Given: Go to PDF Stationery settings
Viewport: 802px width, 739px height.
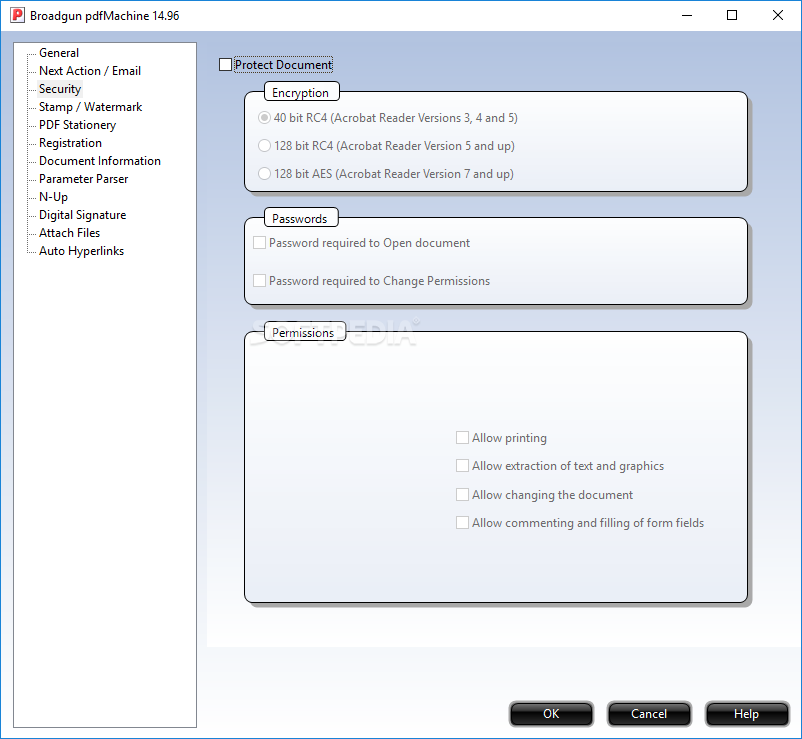Looking at the screenshot, I should (78, 125).
